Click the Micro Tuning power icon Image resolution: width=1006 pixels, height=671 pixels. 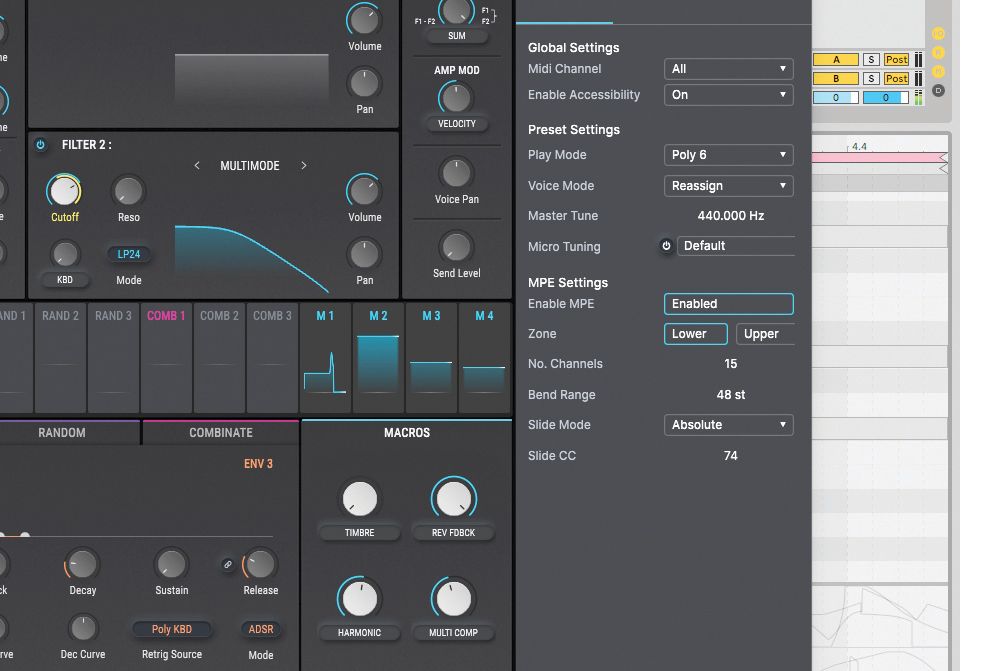666,246
